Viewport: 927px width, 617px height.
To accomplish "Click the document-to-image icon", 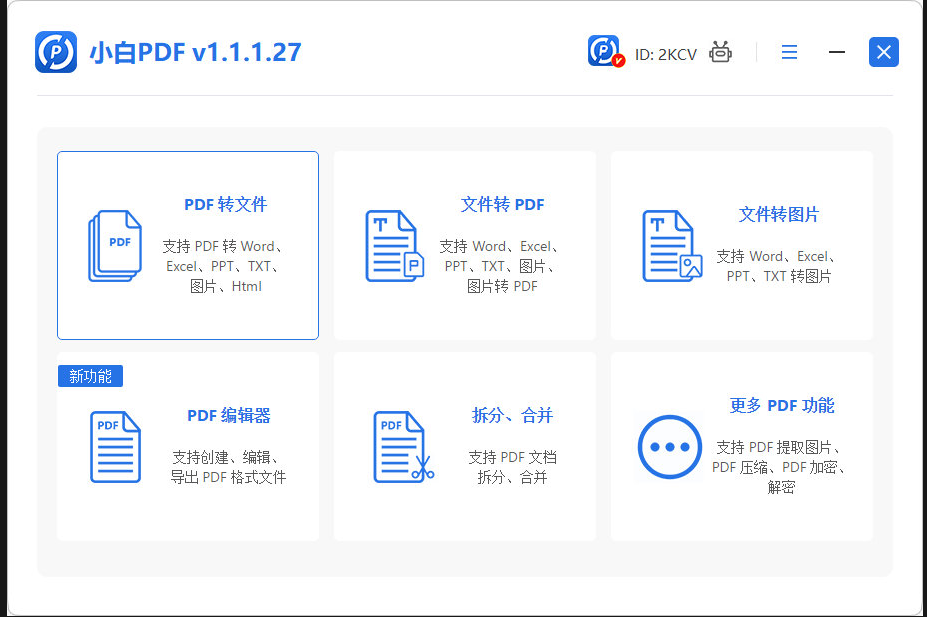I will (x=672, y=246).
